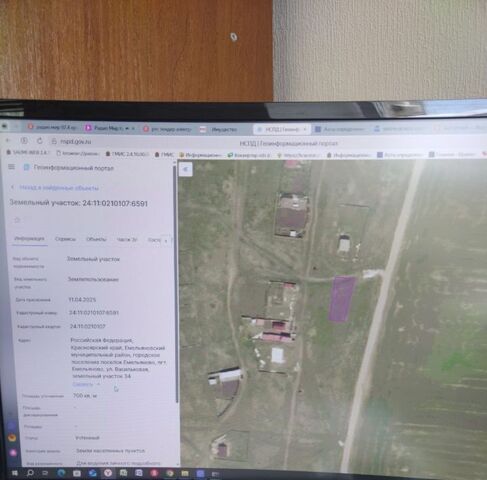Open the Информационн bookmark with yellow icon
This screenshot has height=480, width=487.
pos(200,155)
